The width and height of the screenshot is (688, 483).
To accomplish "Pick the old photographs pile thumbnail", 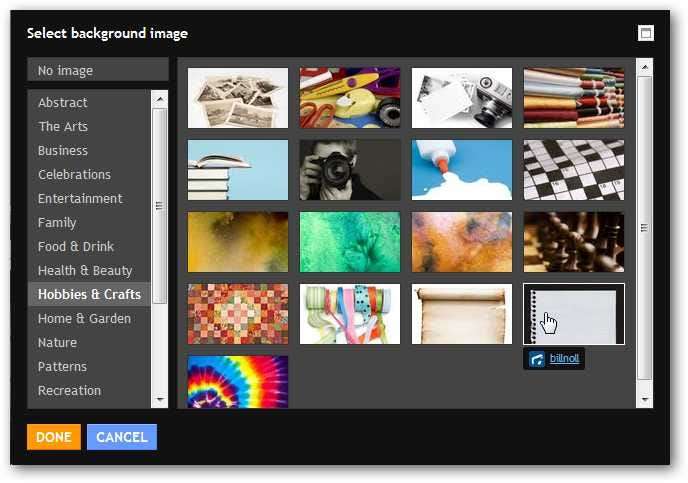I will (x=238, y=98).
